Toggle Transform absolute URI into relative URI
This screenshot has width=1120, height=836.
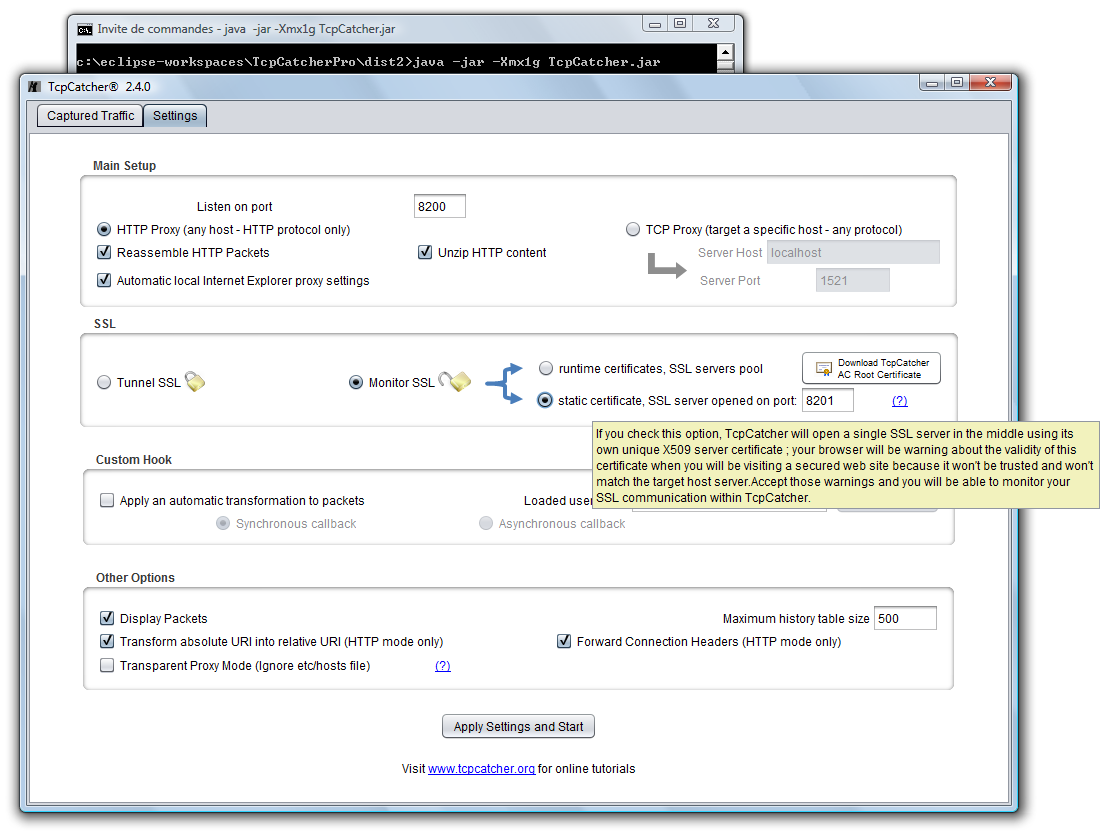[x=107, y=641]
